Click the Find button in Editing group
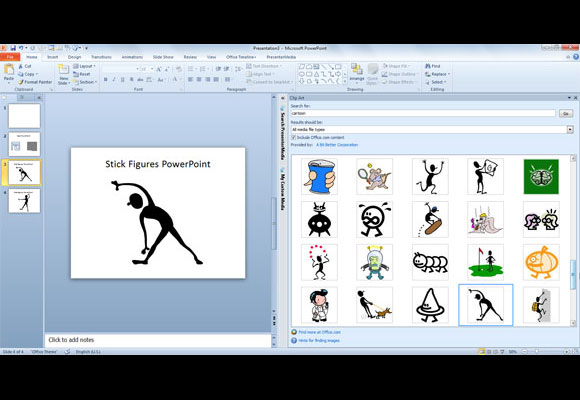The height and width of the screenshot is (400, 580). 433,66
